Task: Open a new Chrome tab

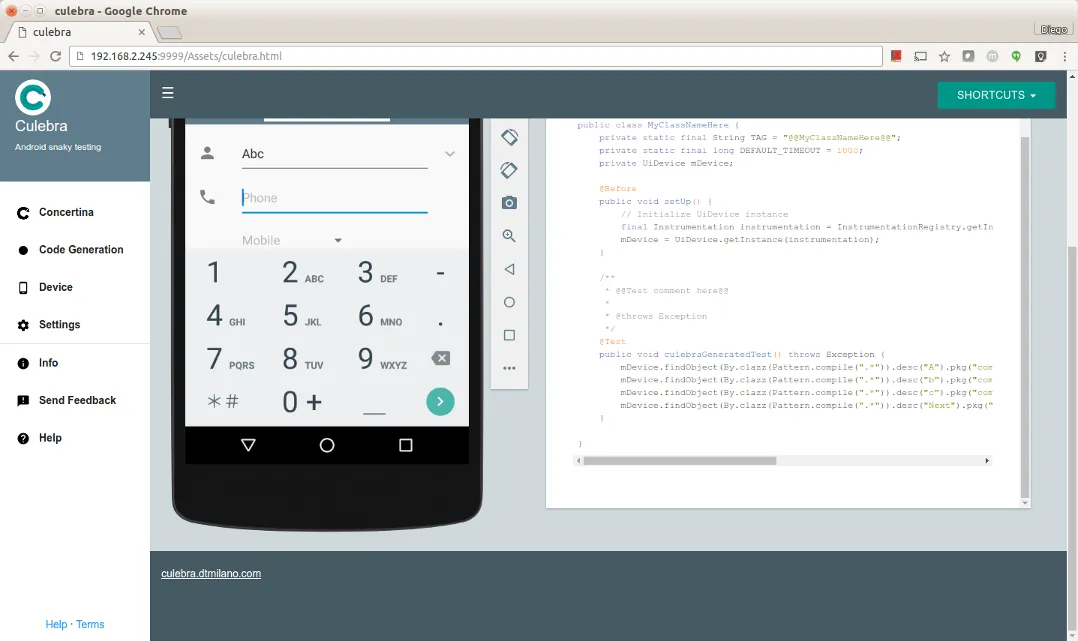Action: click(169, 32)
